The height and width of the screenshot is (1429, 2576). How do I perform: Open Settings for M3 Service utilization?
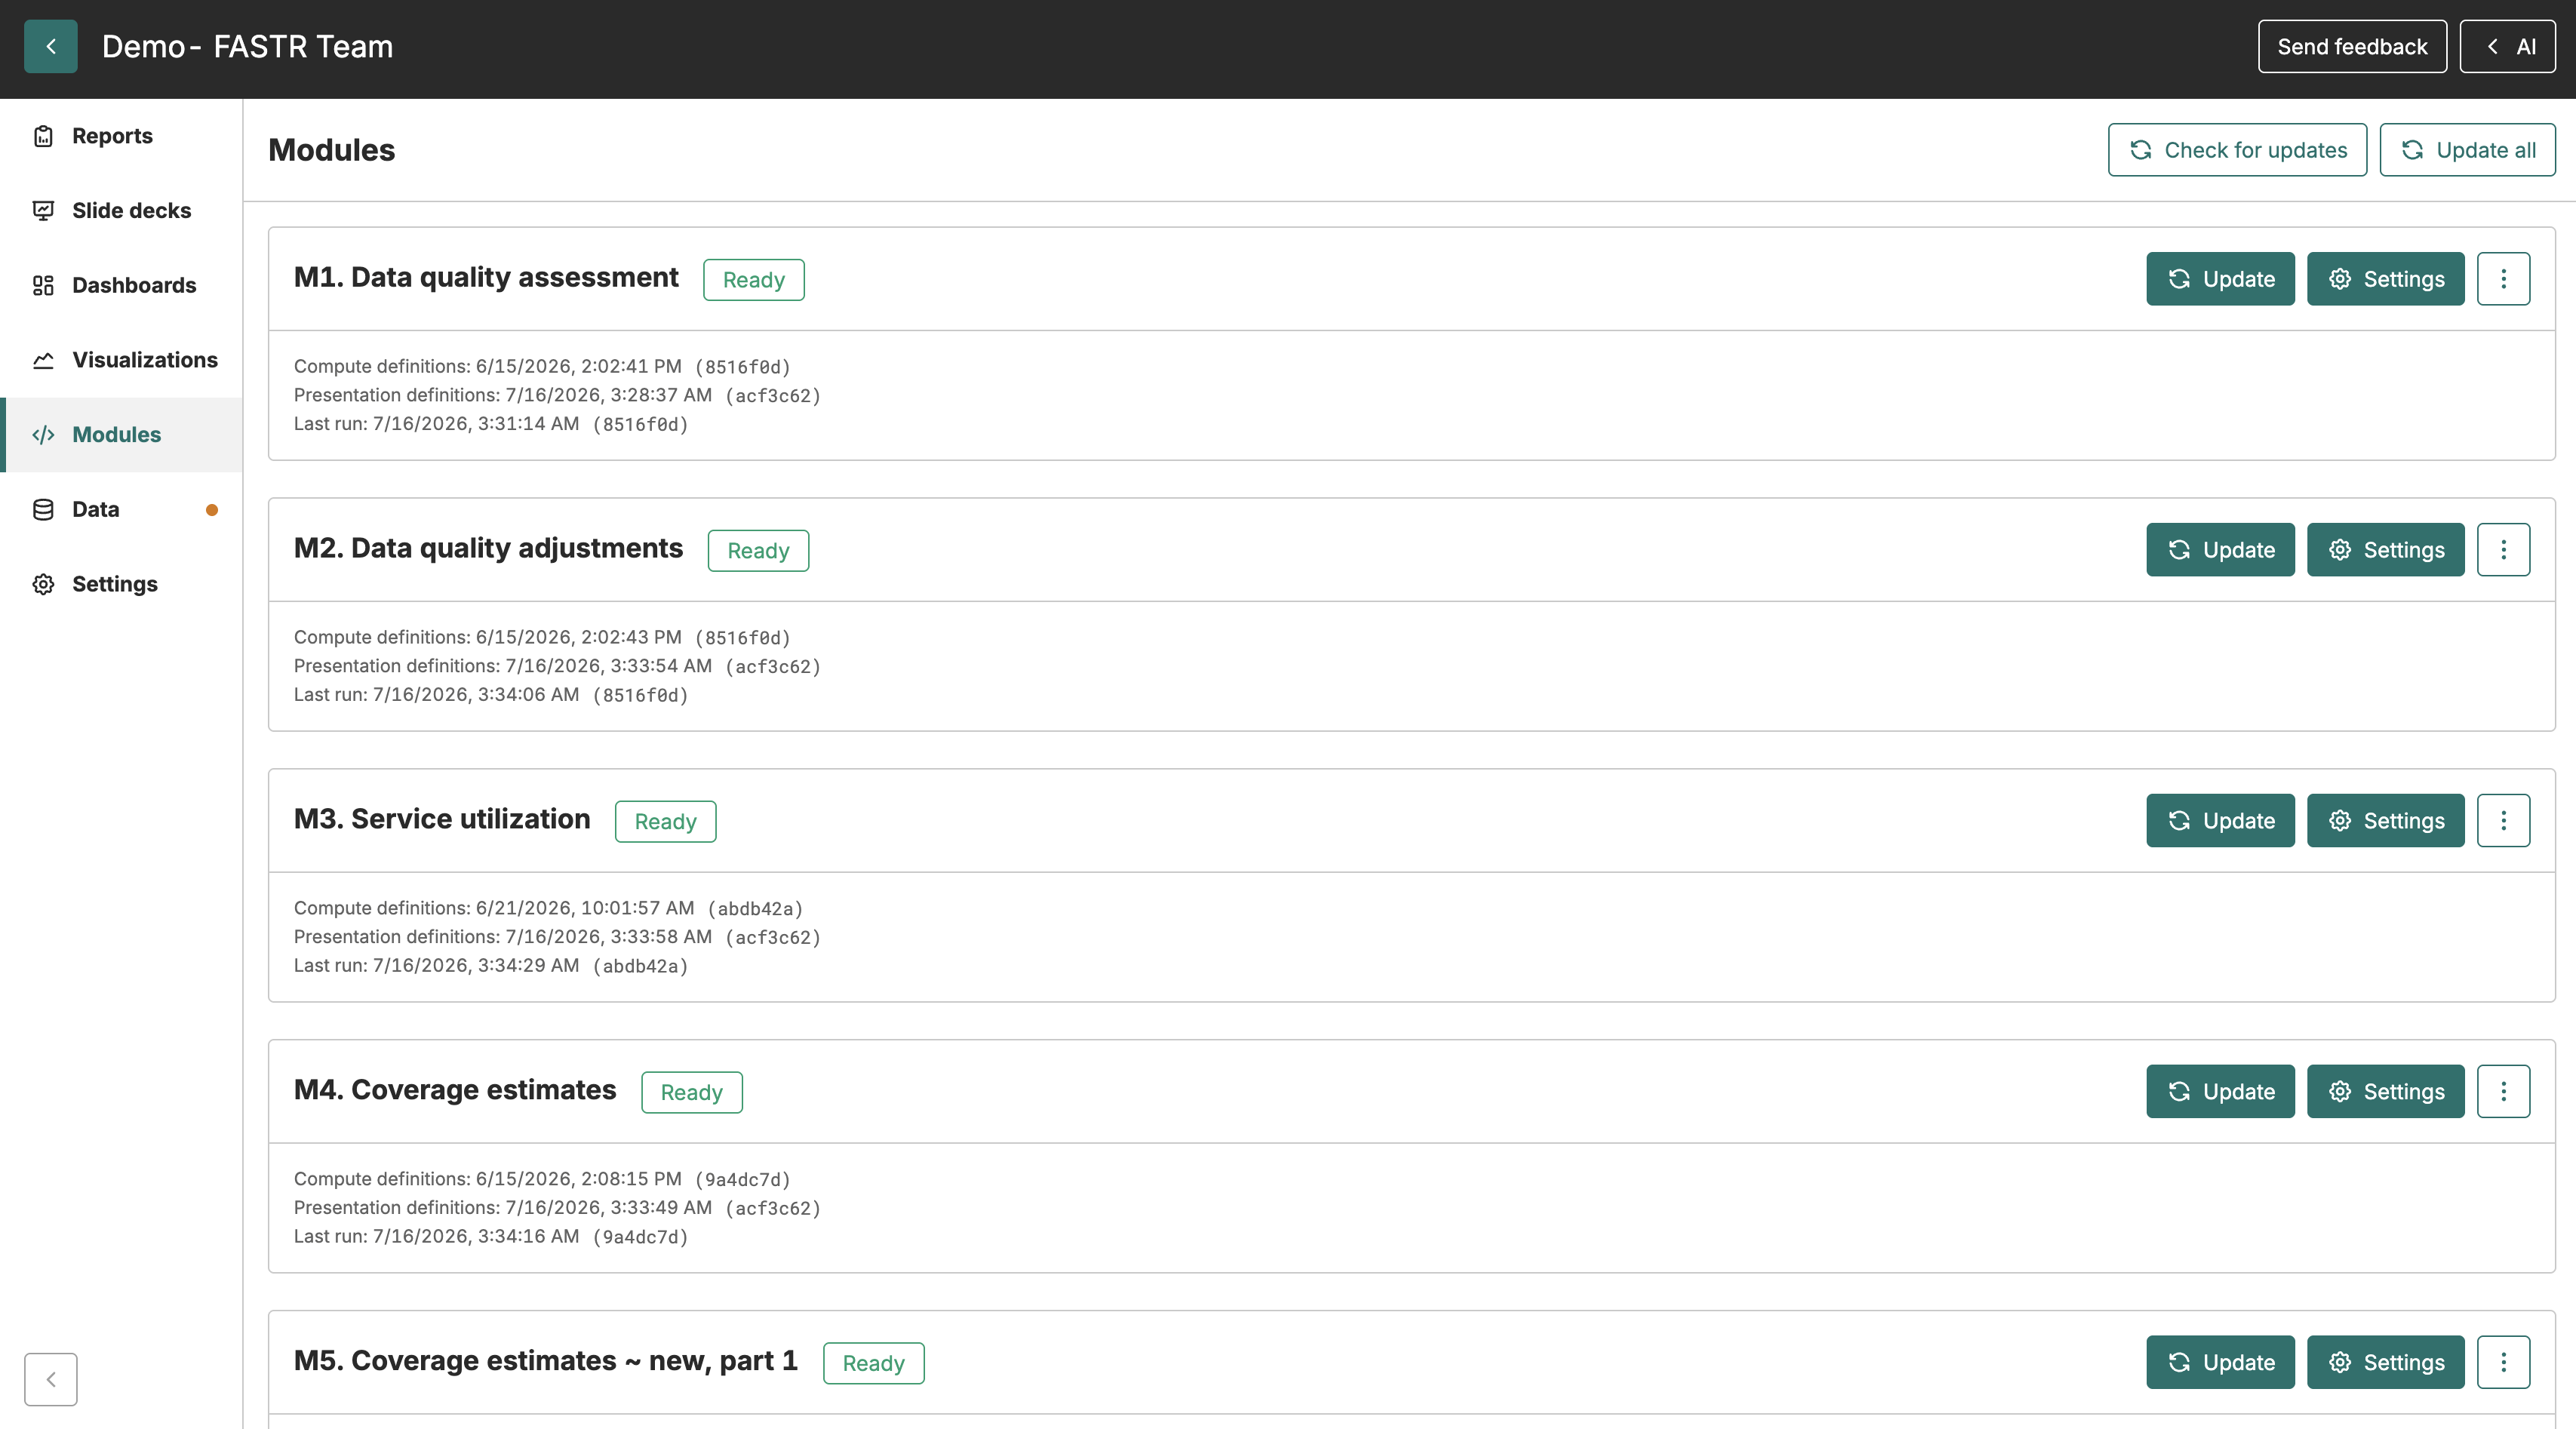pyautogui.click(x=2385, y=821)
